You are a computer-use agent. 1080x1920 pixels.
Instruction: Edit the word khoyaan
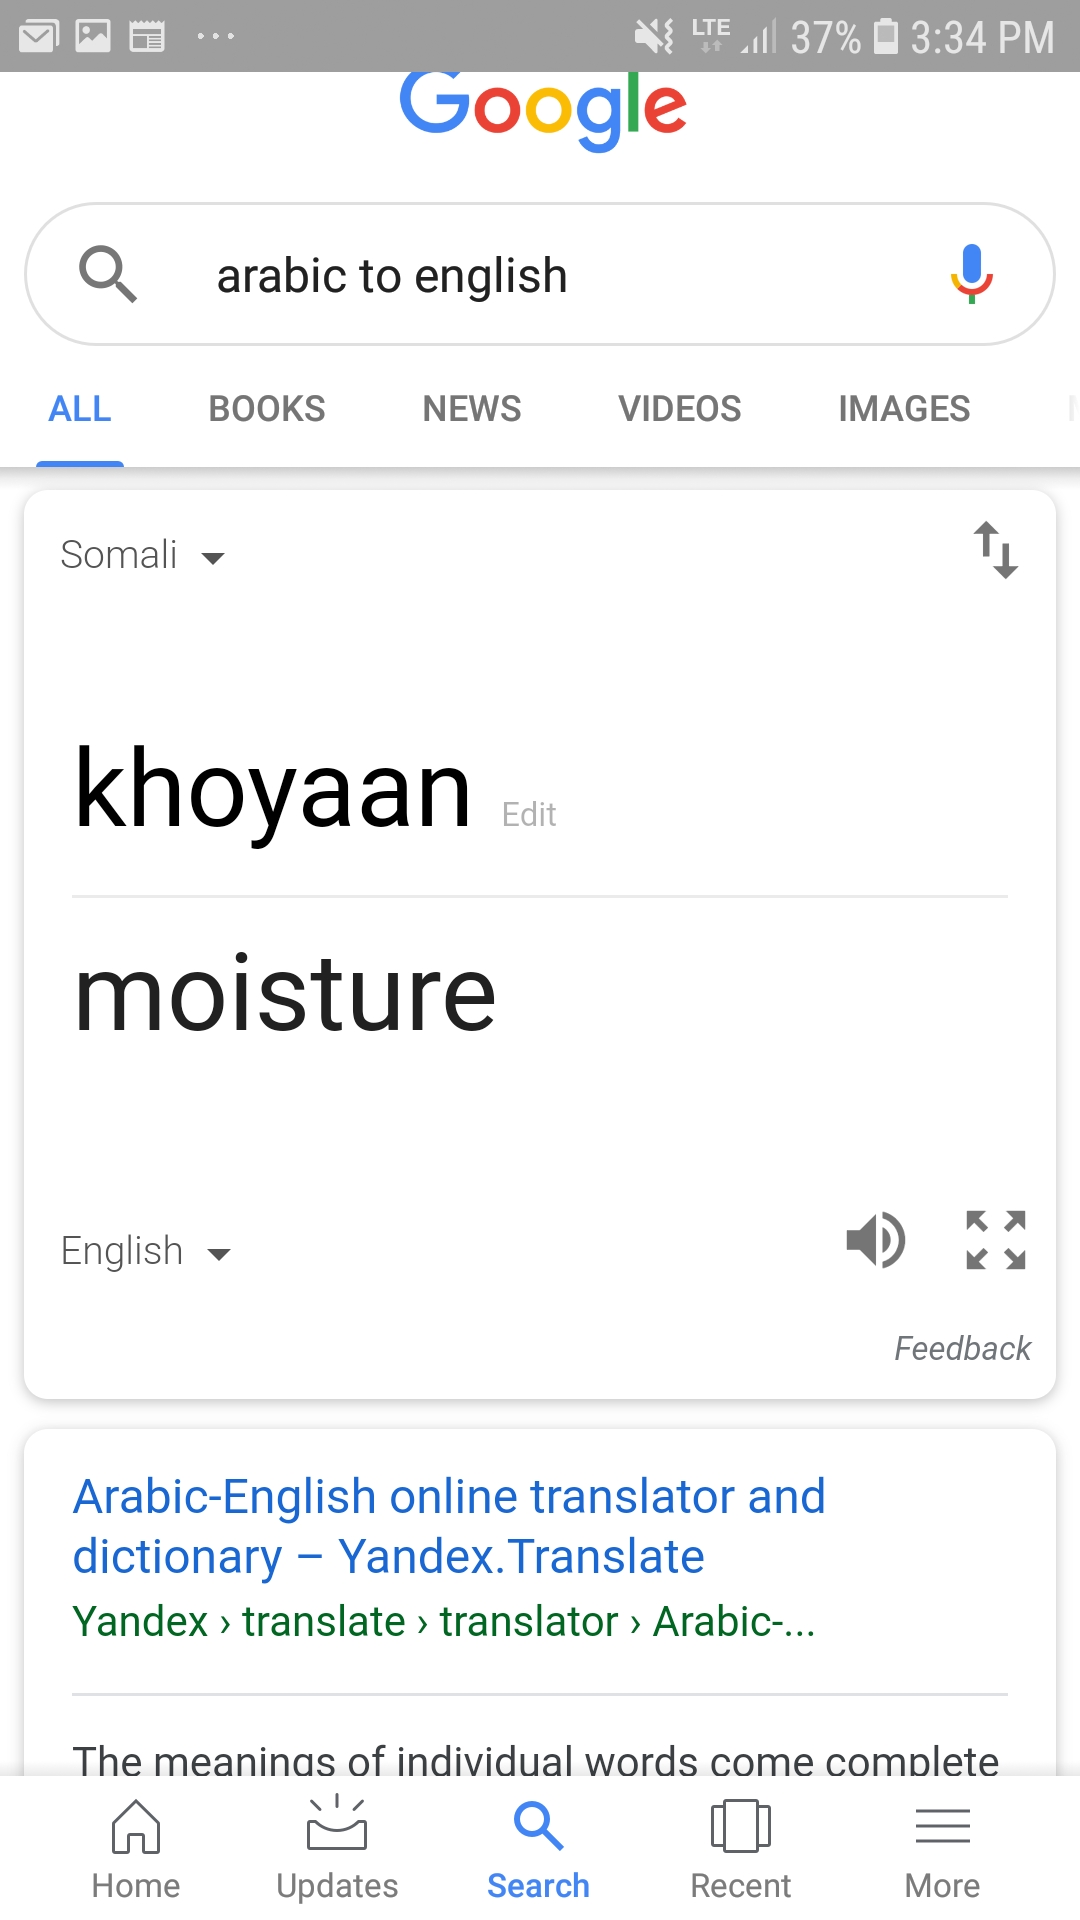coord(529,814)
